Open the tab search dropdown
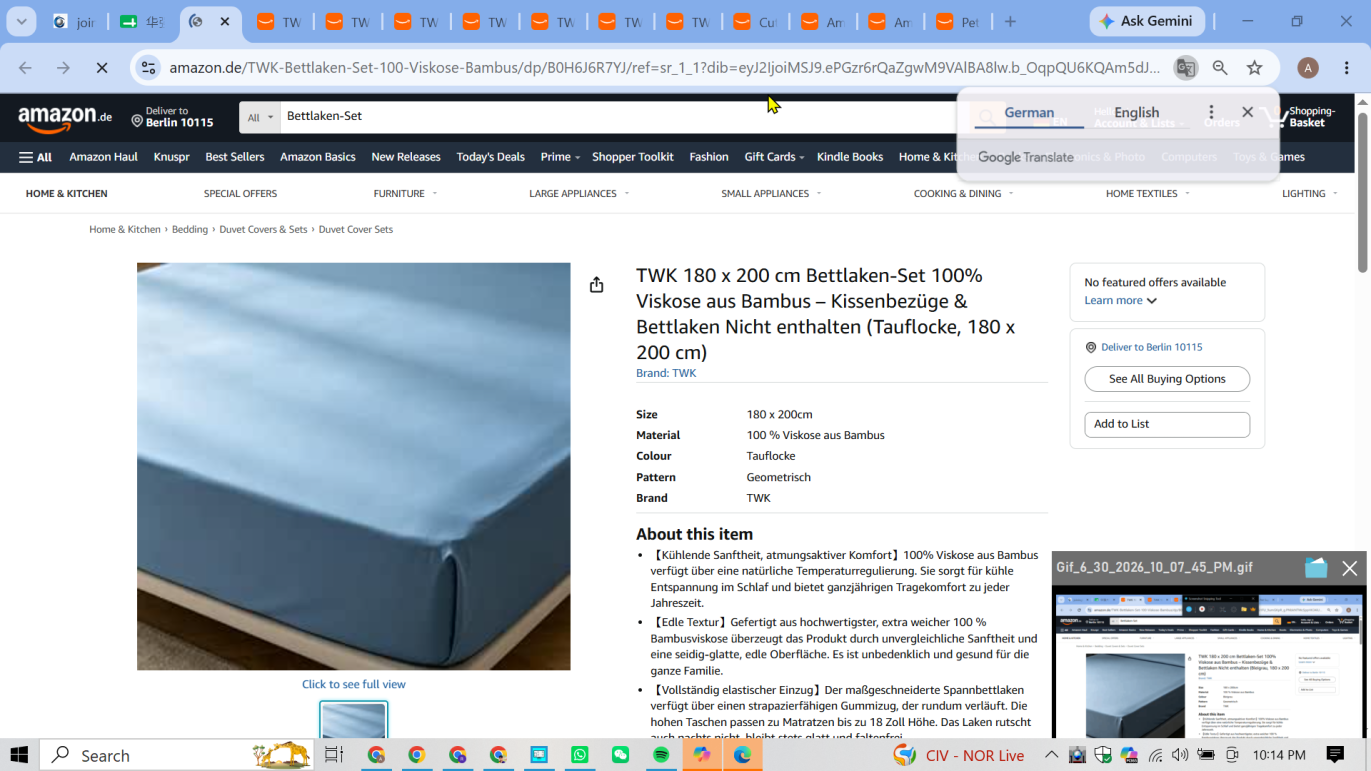The width and height of the screenshot is (1371, 771). pos(21,22)
